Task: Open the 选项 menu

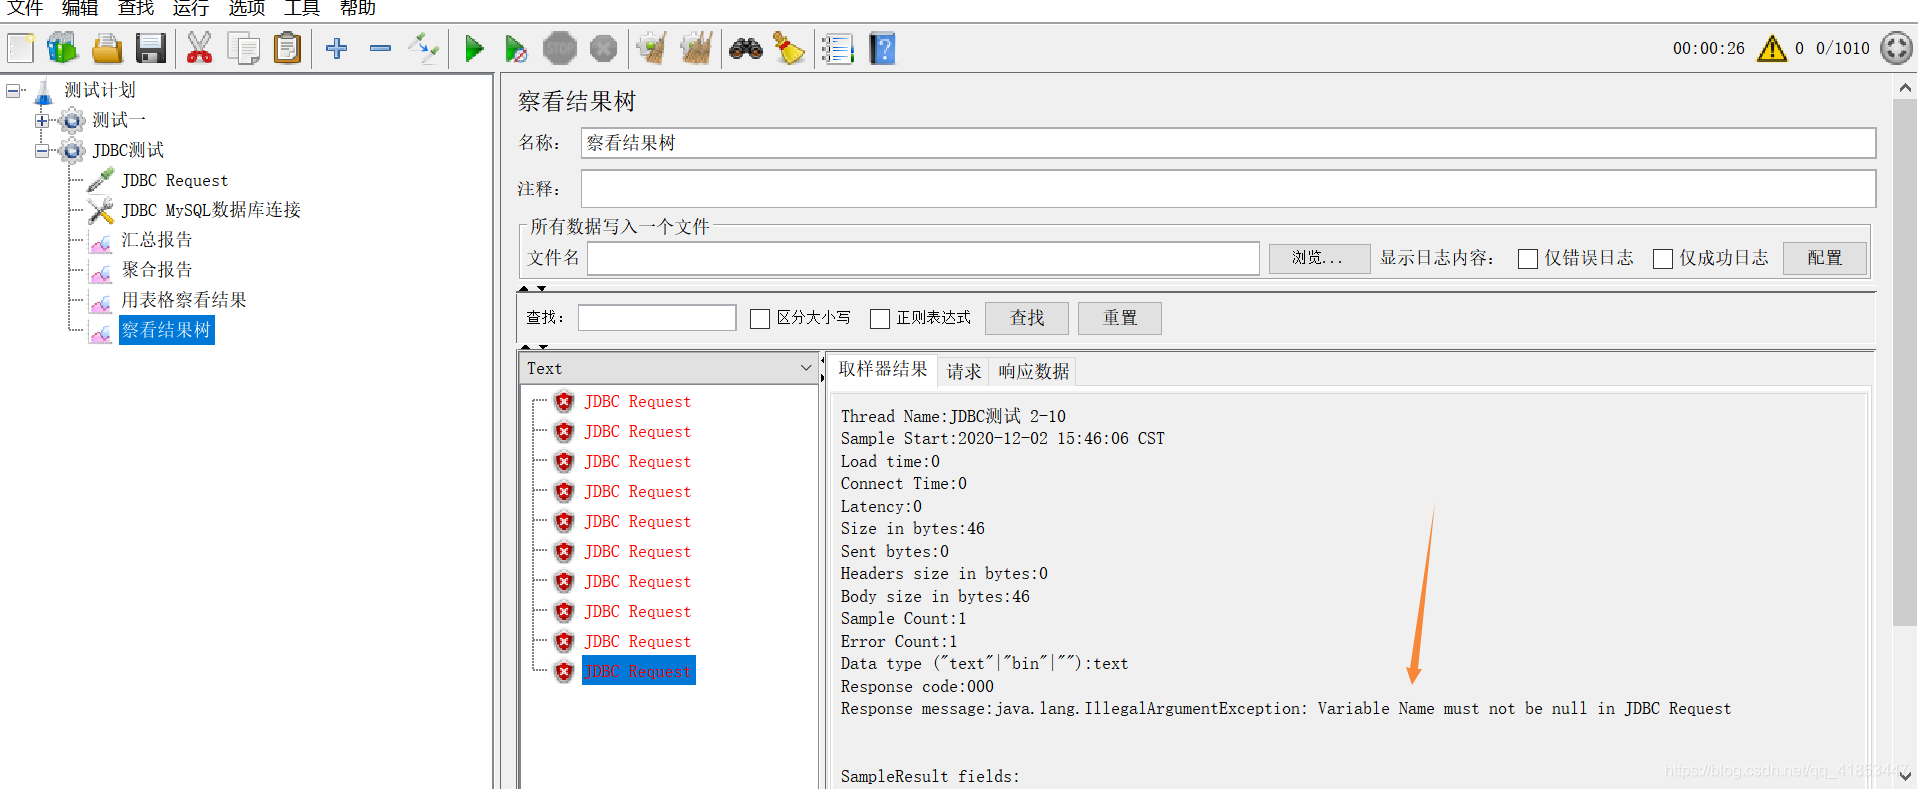Action: click(247, 9)
